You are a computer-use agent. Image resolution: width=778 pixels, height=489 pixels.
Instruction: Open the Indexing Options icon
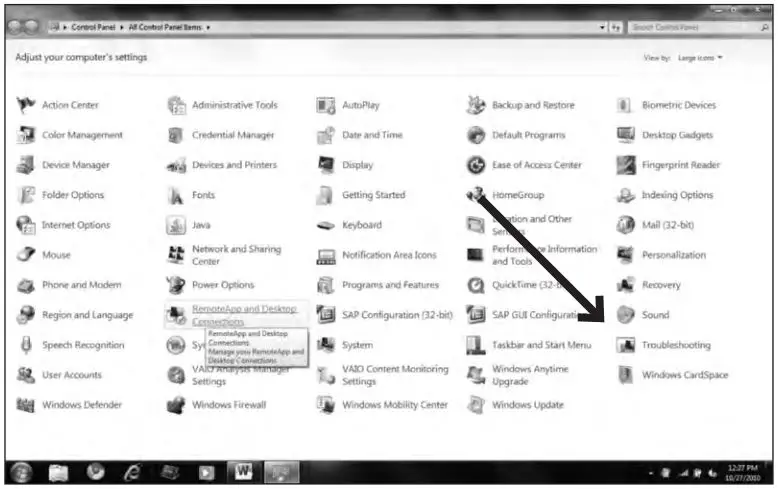(x=625, y=195)
